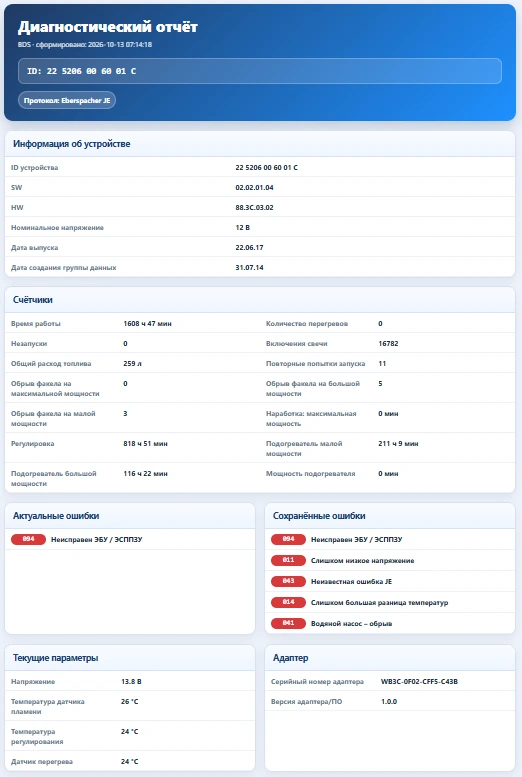Click the Наработка: максимальная мощность label
This screenshot has height=777, width=522.
pyautogui.click(x=311, y=418)
